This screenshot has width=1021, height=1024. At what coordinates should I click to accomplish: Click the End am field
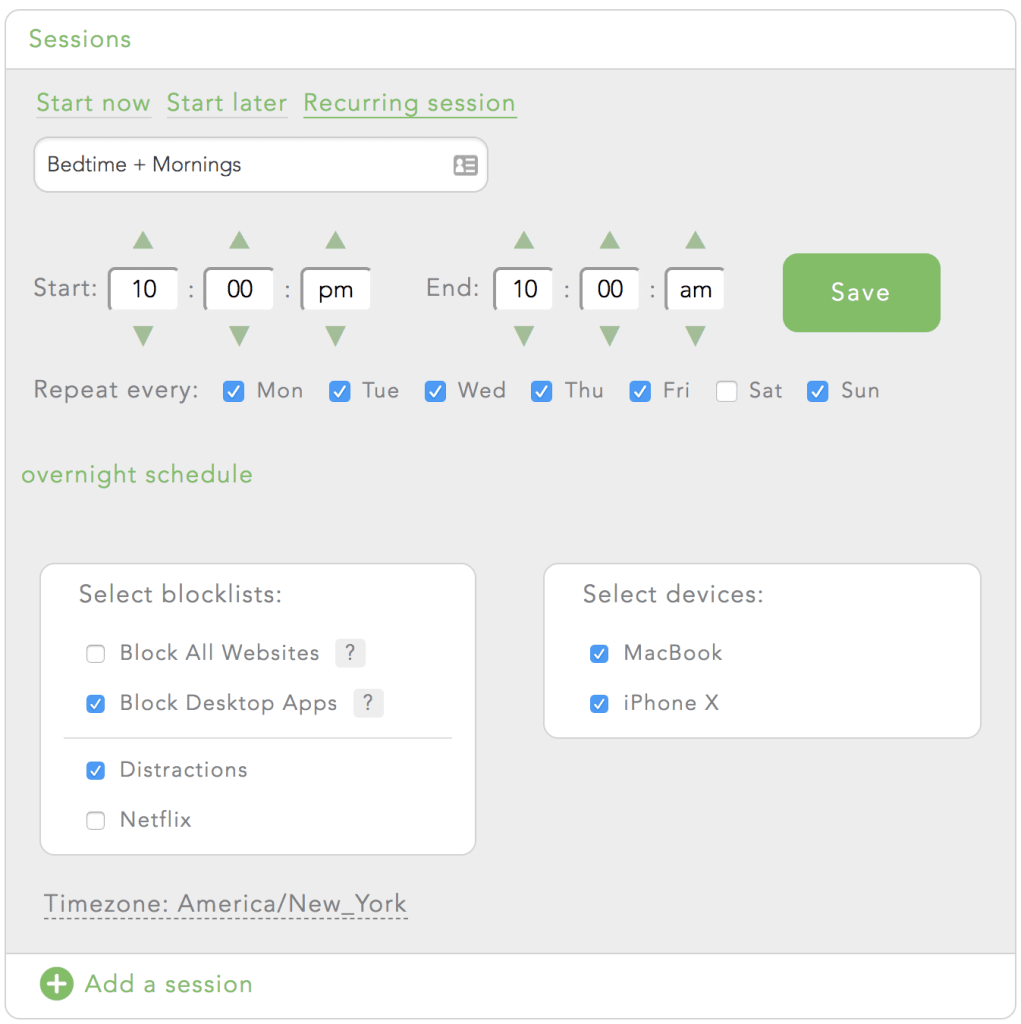click(x=695, y=289)
